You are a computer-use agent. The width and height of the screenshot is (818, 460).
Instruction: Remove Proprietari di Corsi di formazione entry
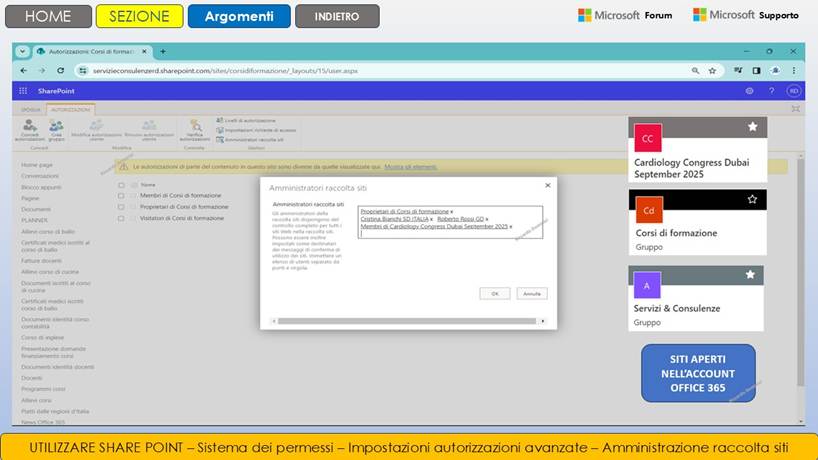pos(451,212)
